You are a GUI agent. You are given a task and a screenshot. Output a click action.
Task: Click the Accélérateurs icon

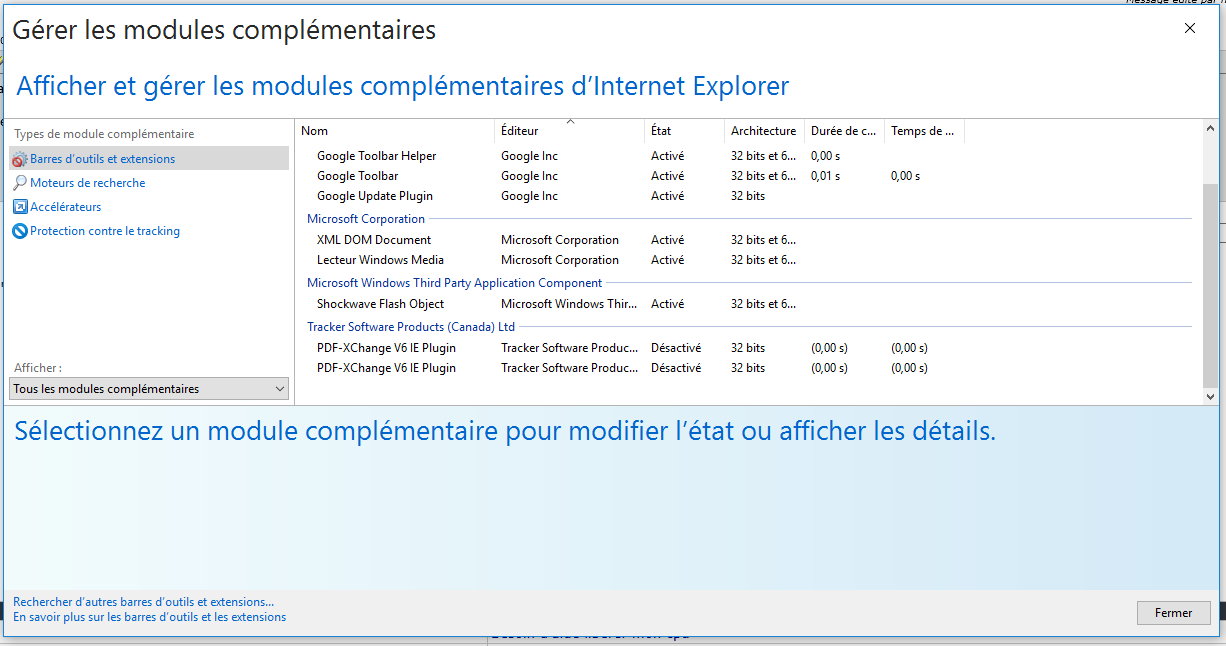(19, 207)
